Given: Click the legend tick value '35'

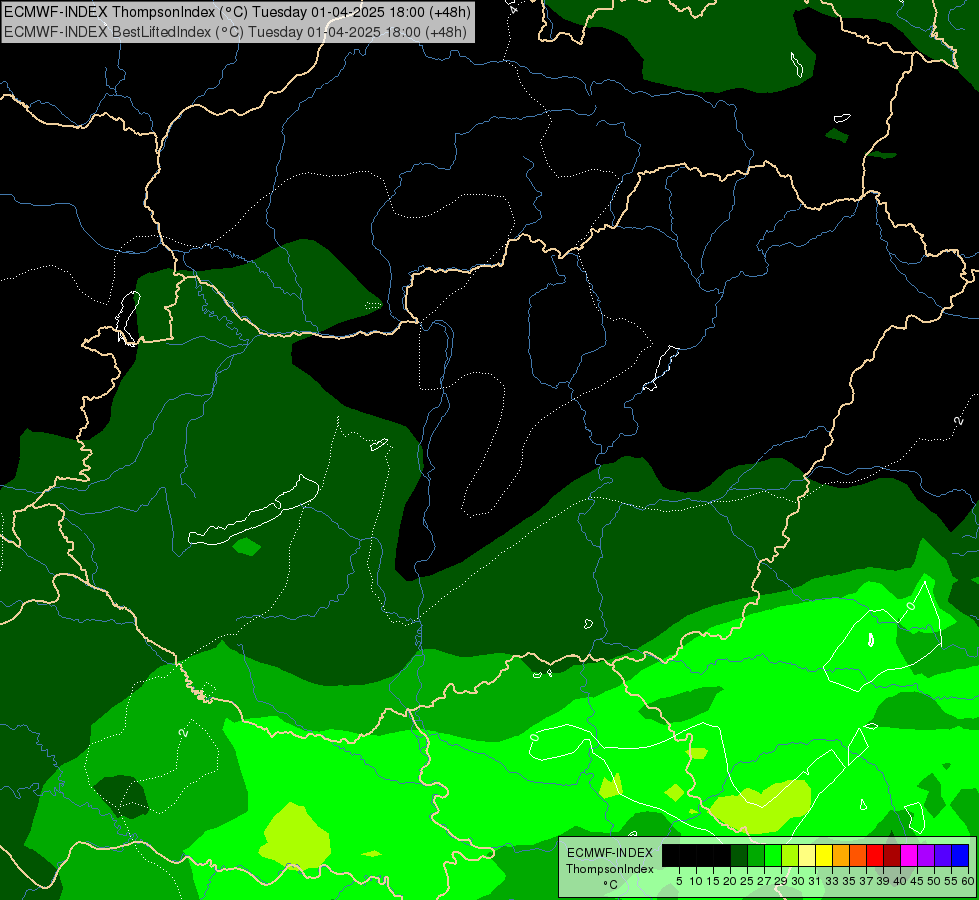Looking at the screenshot, I should point(849,881).
